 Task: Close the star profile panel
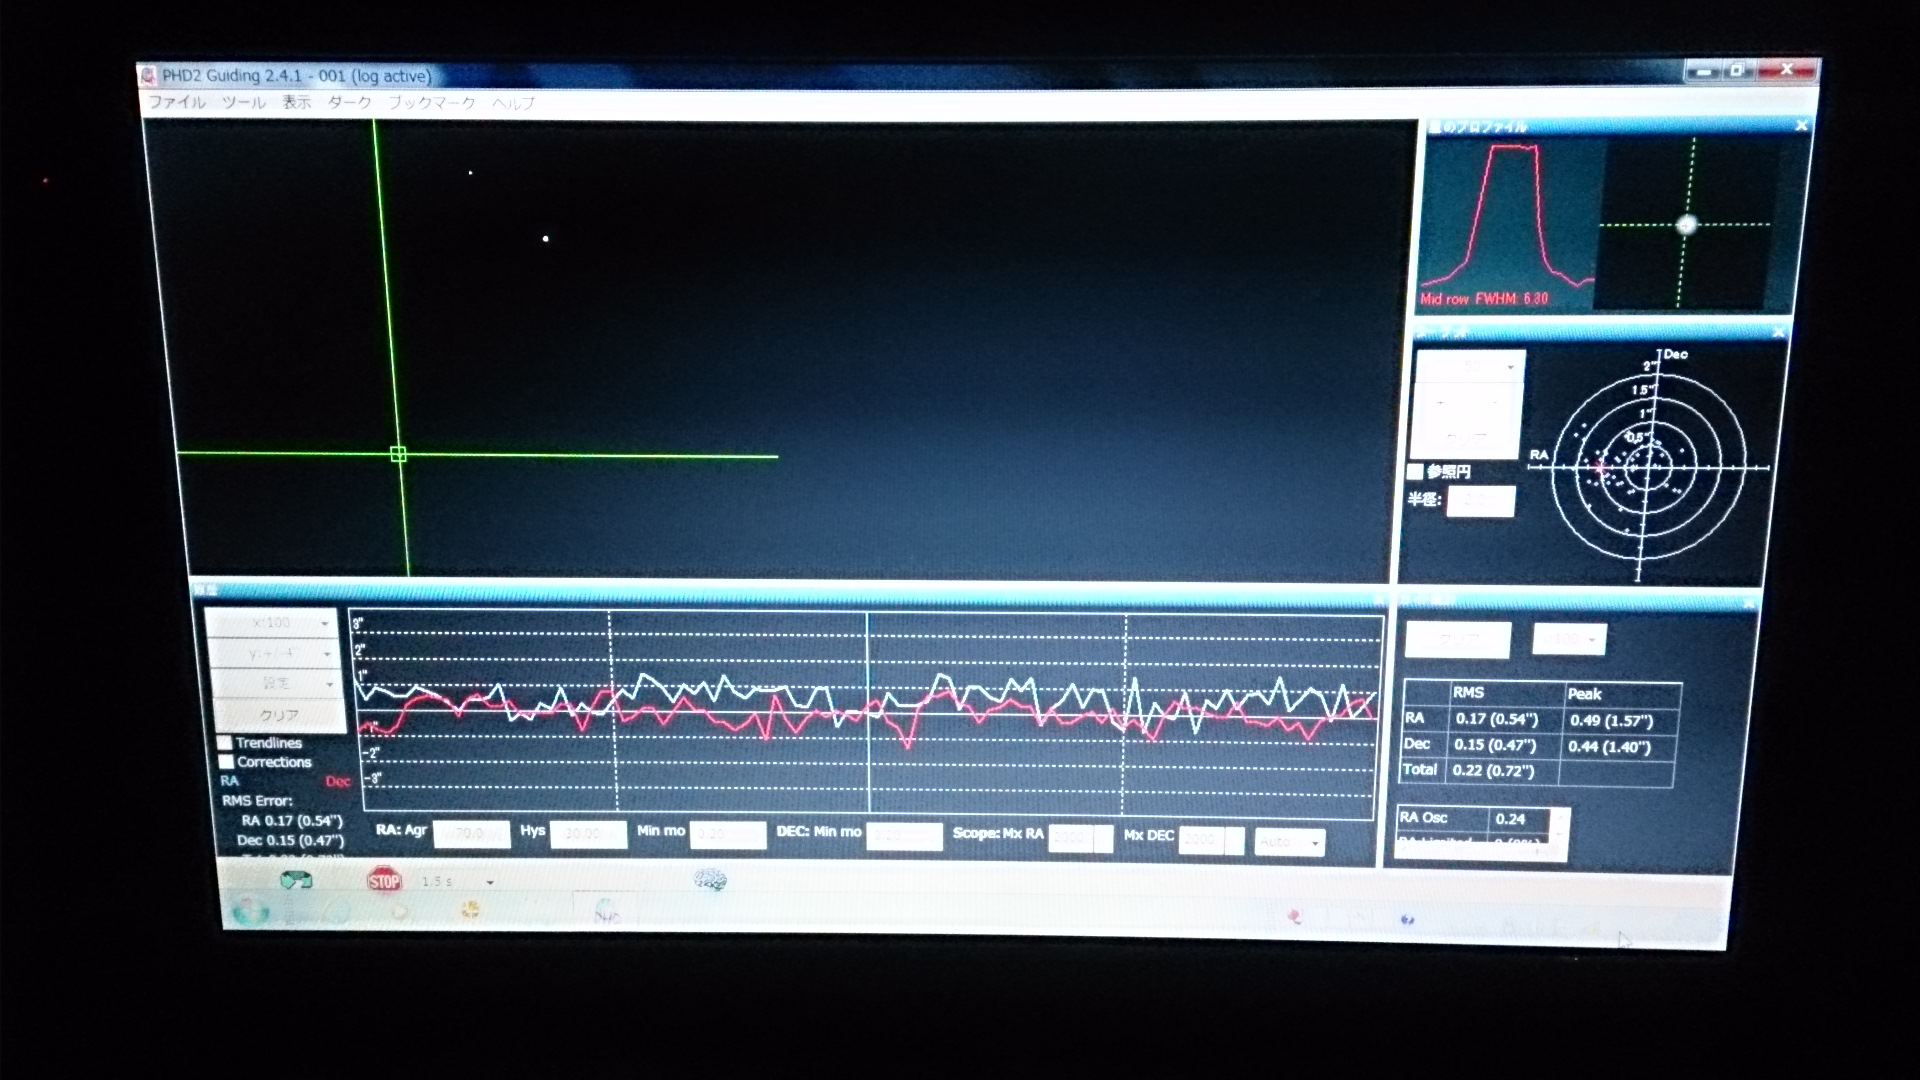pos(1801,126)
